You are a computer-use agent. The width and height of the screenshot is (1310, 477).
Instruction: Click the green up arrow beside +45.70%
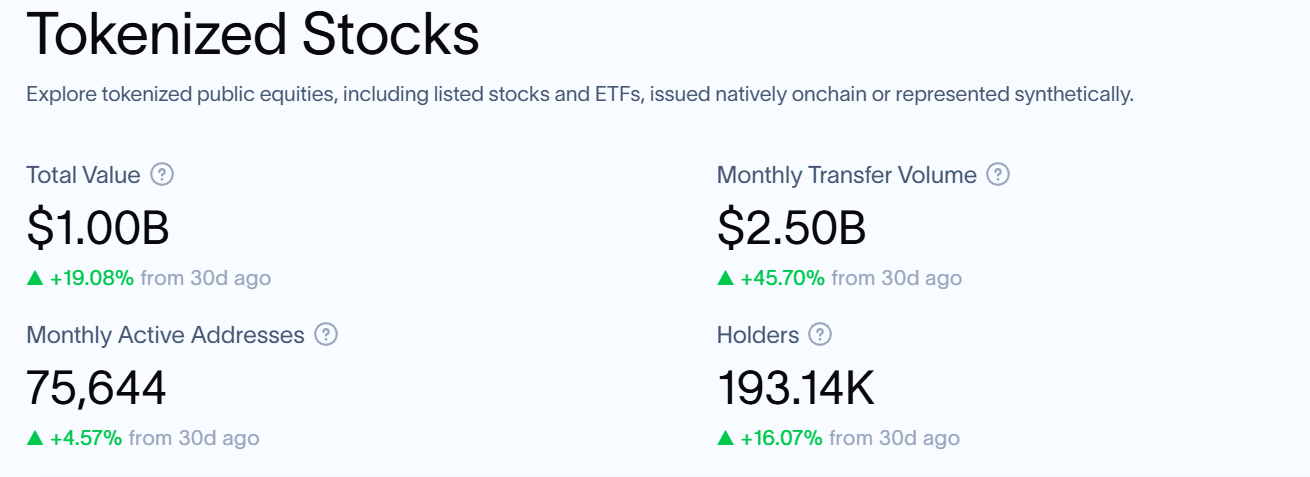[726, 278]
